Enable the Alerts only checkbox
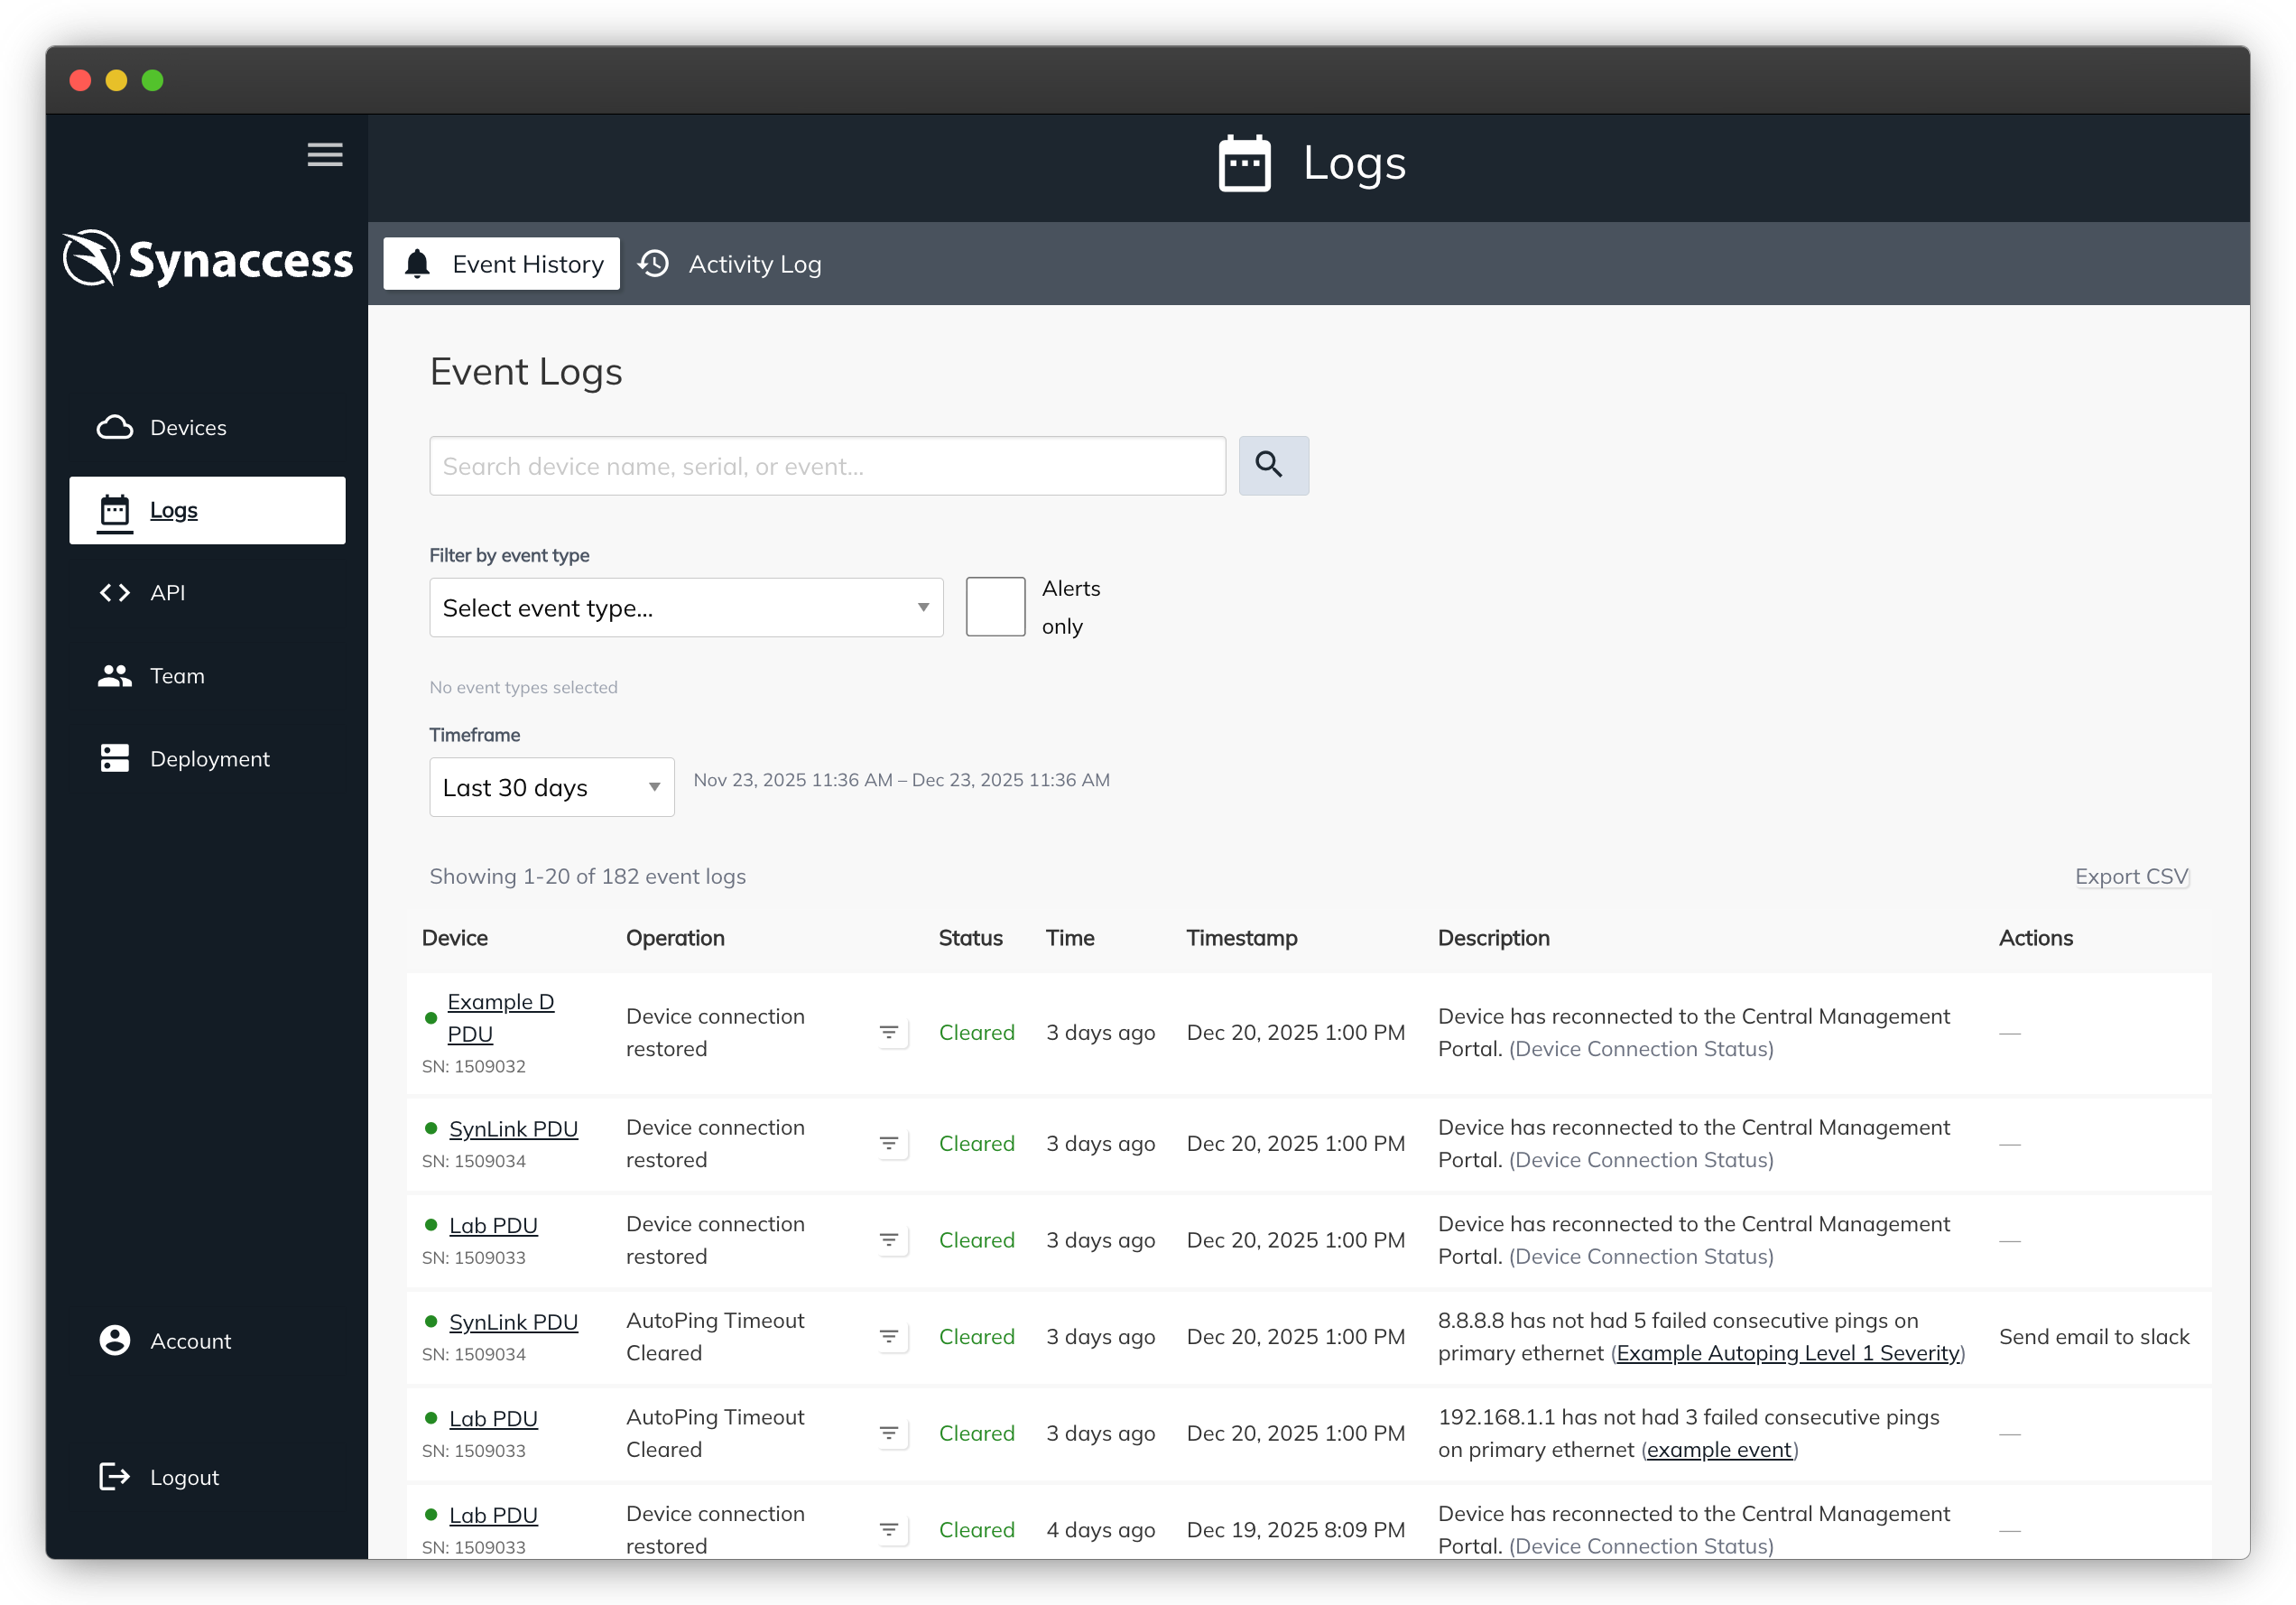2296x1605 pixels. (995, 607)
